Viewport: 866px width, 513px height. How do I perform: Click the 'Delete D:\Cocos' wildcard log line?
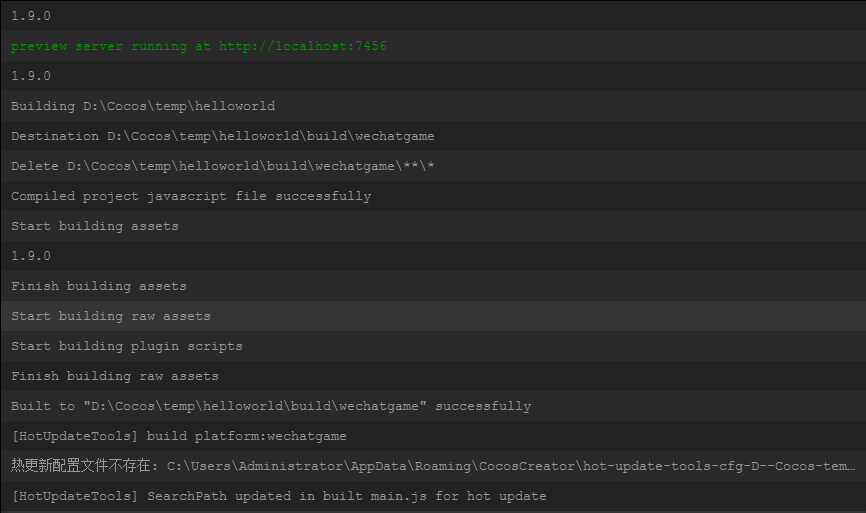(222, 166)
